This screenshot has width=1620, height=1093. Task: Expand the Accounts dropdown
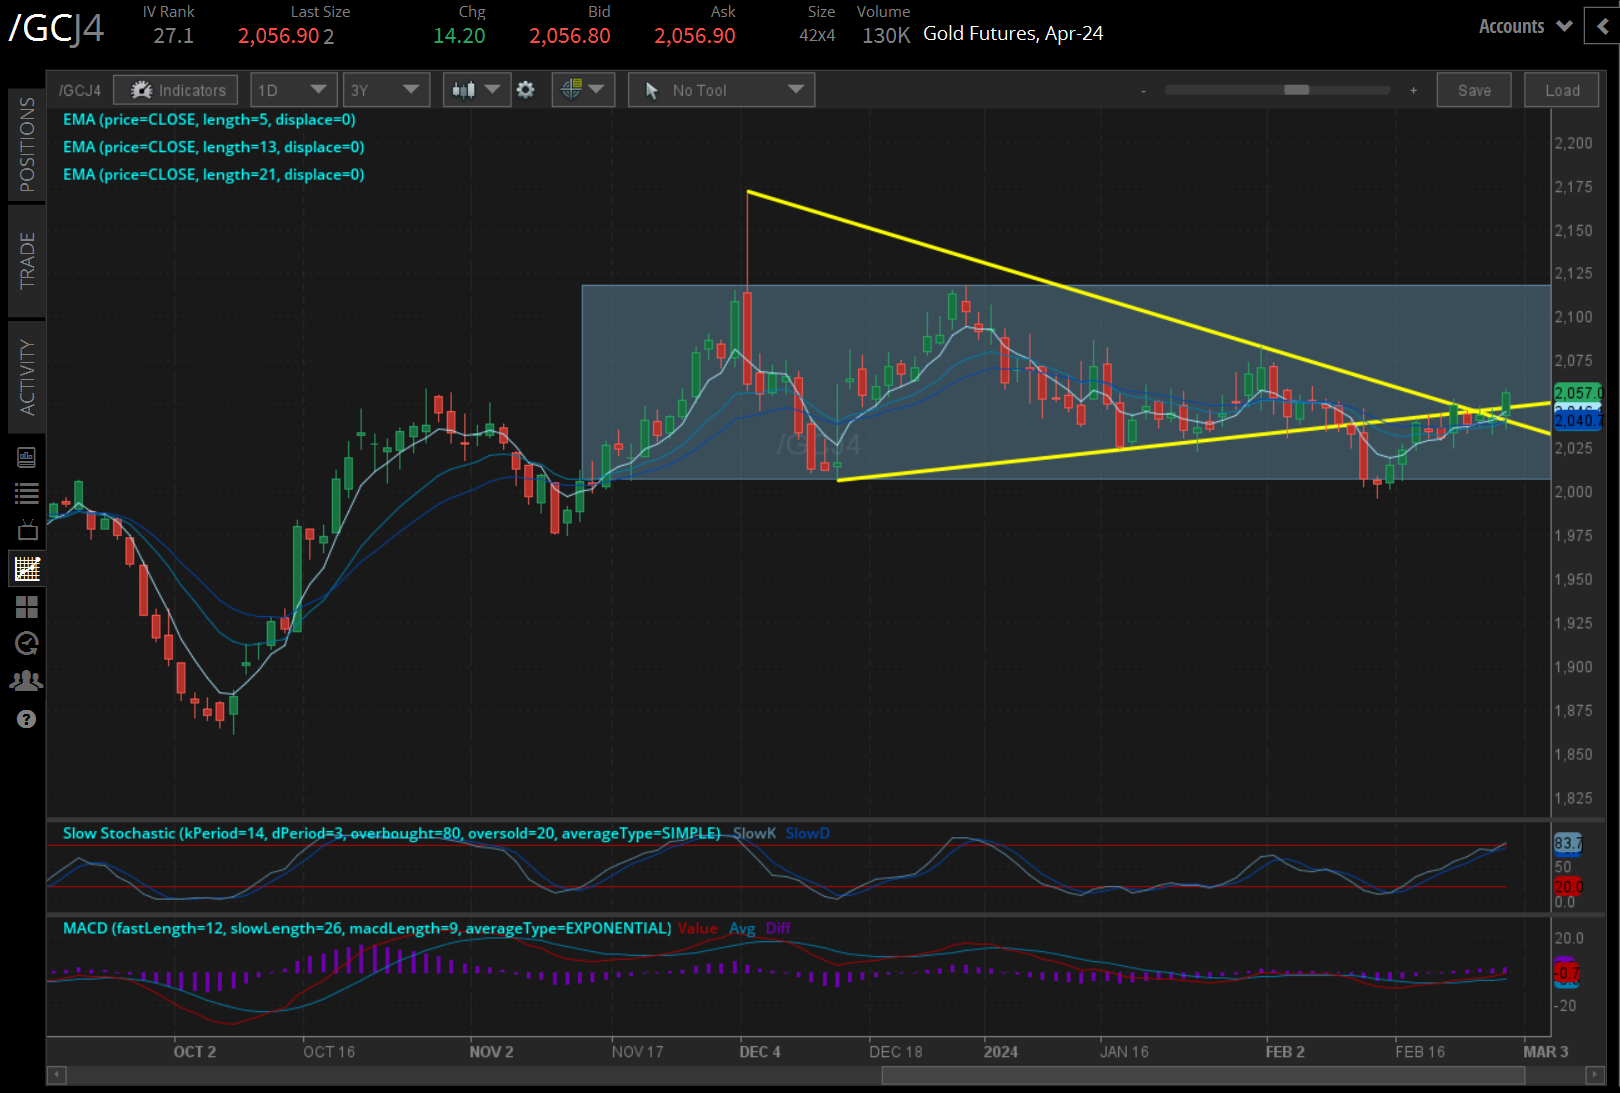pyautogui.click(x=1526, y=27)
